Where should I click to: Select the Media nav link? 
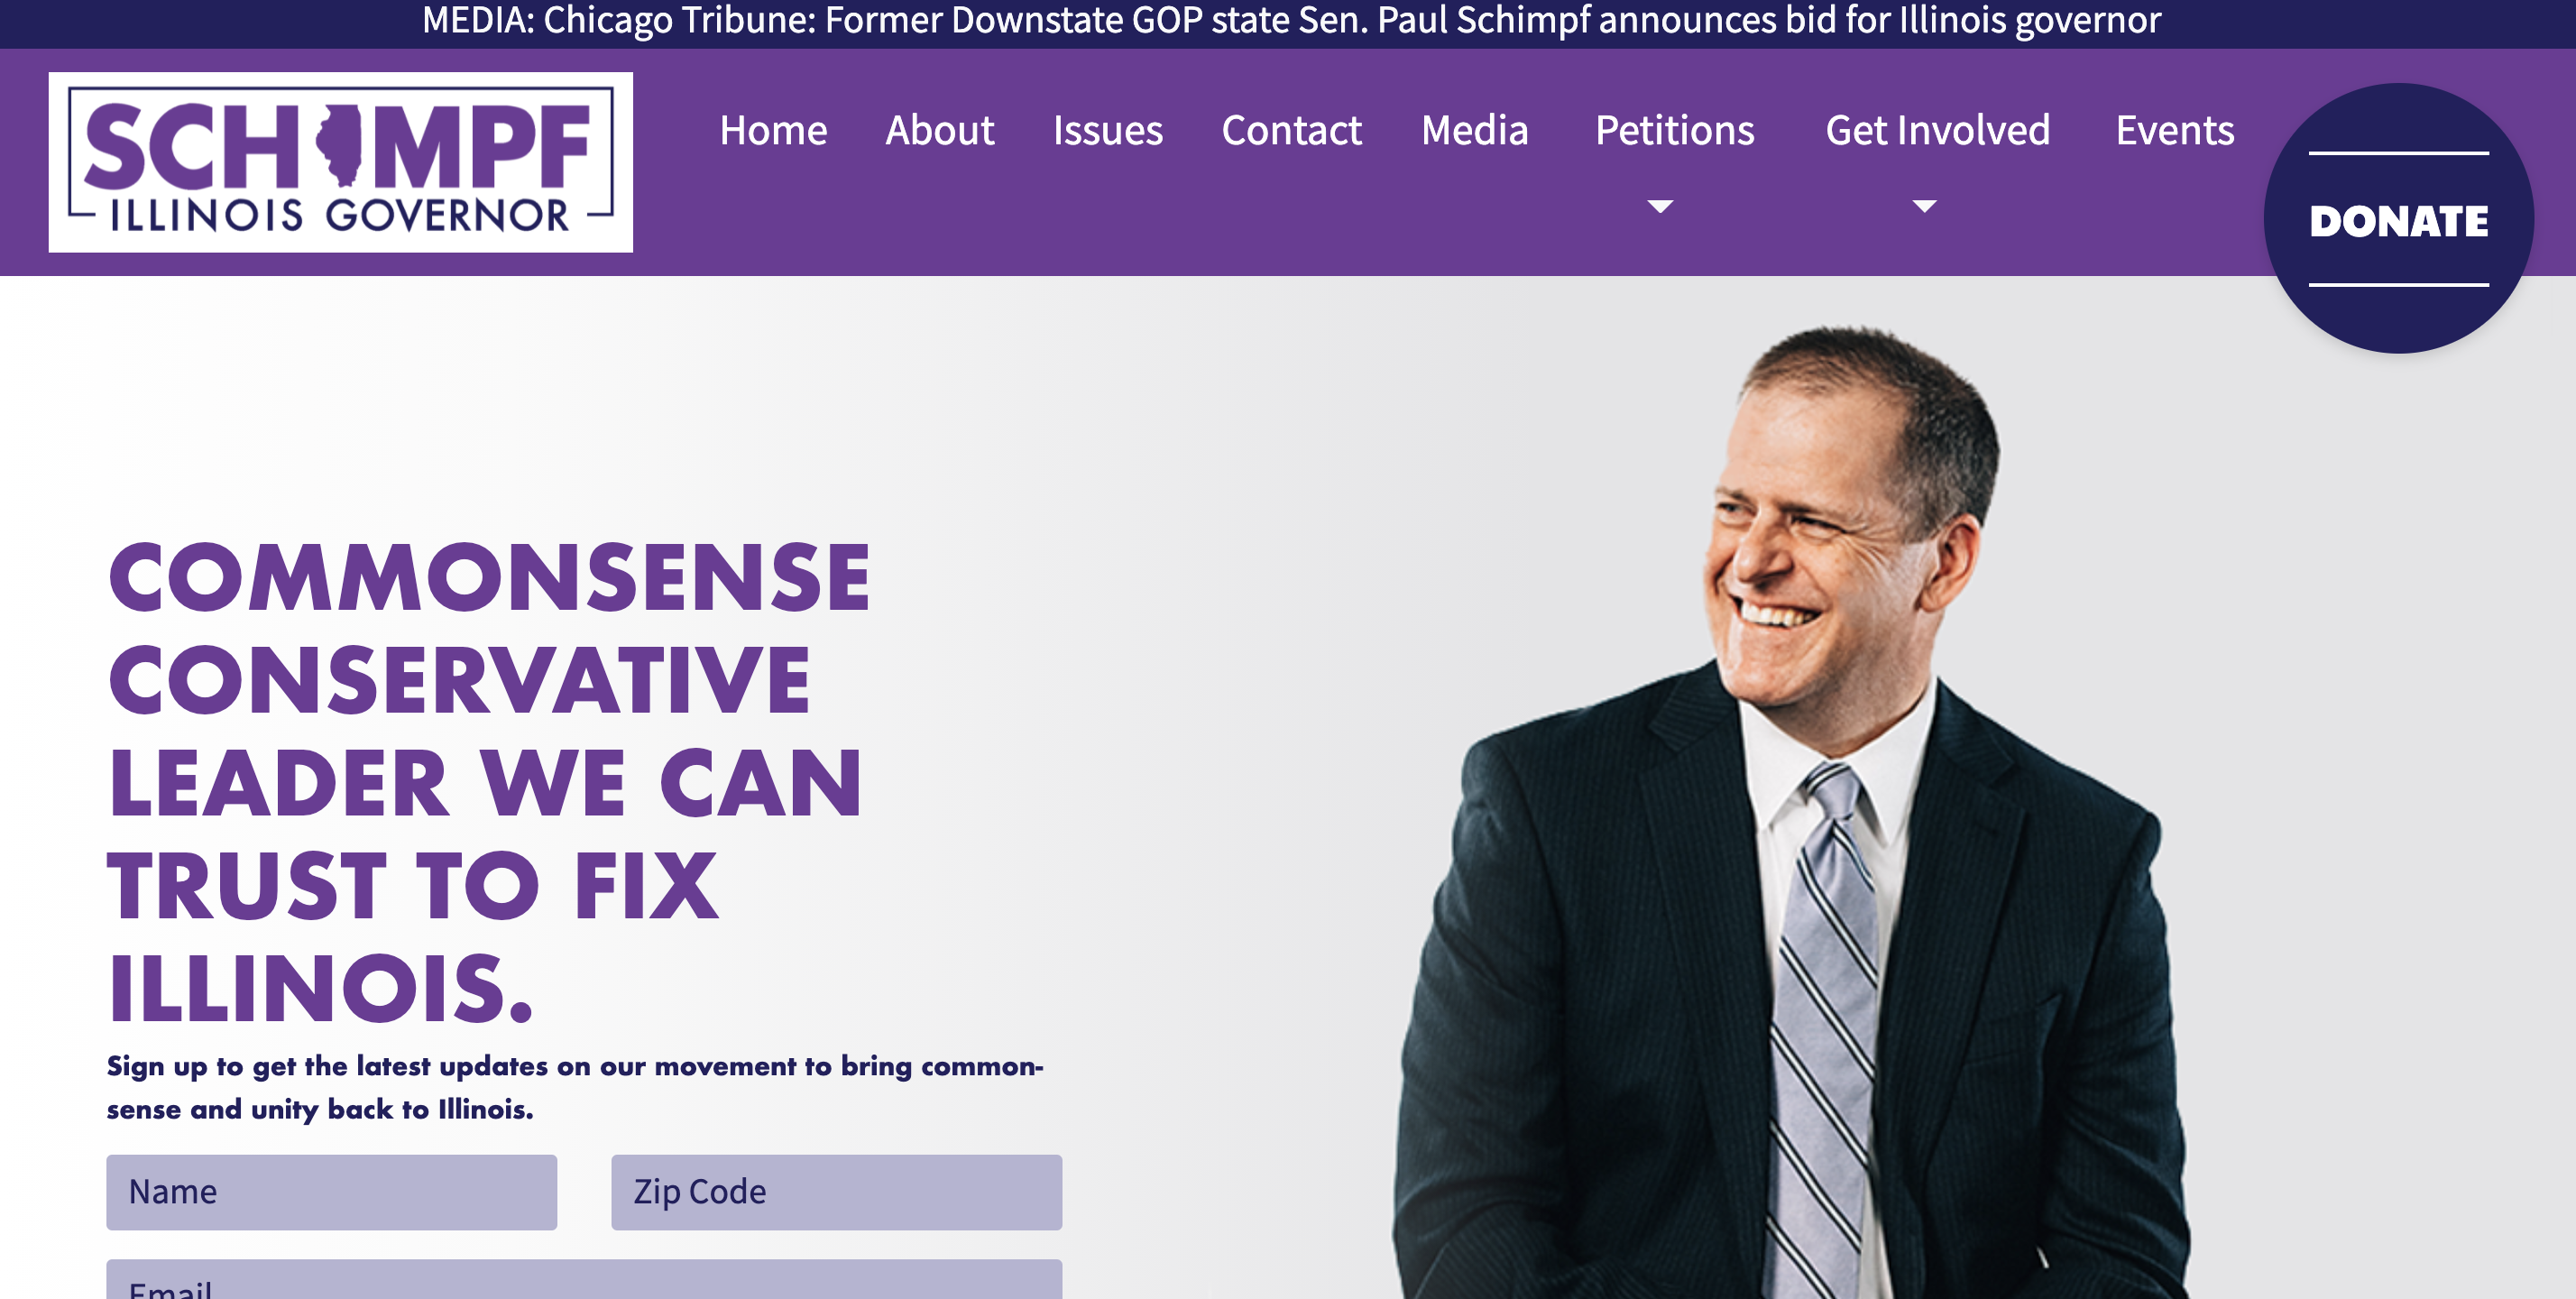(x=1474, y=130)
